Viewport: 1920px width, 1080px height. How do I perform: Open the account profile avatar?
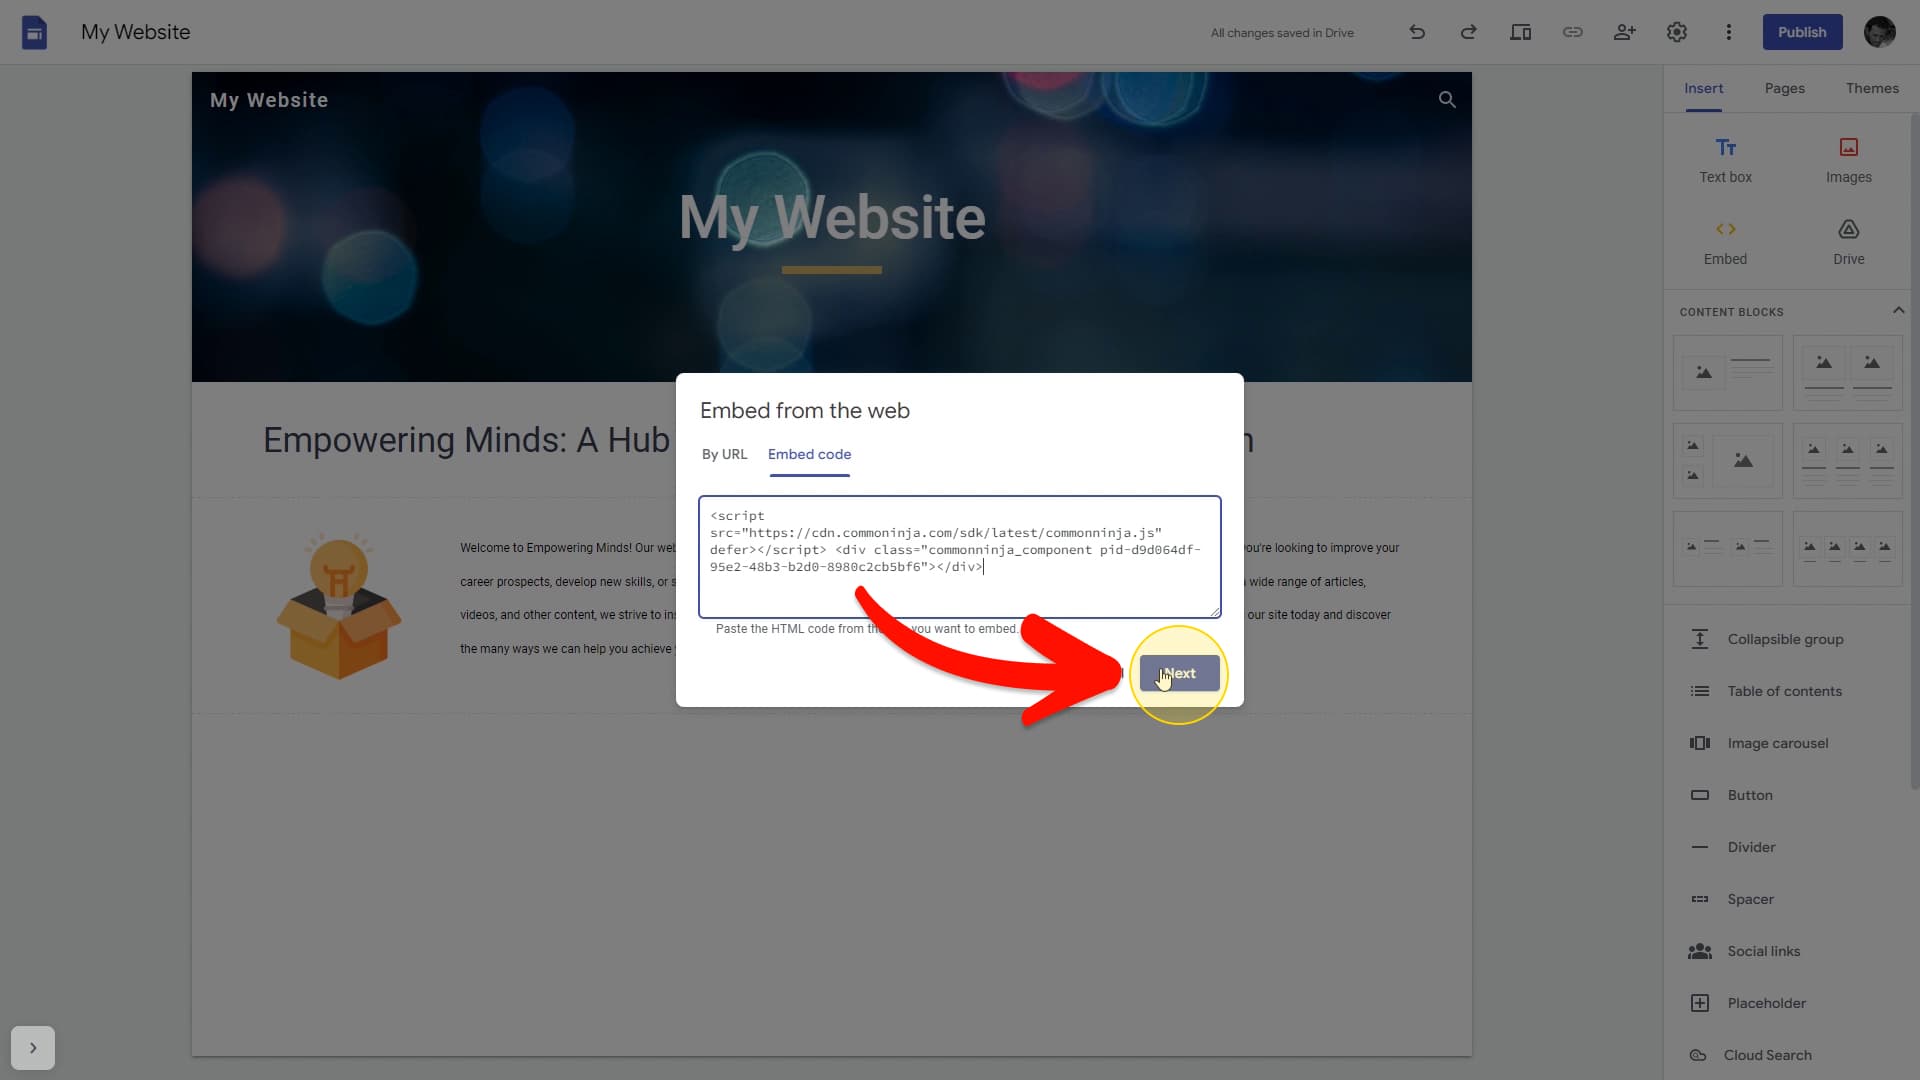(x=1880, y=32)
